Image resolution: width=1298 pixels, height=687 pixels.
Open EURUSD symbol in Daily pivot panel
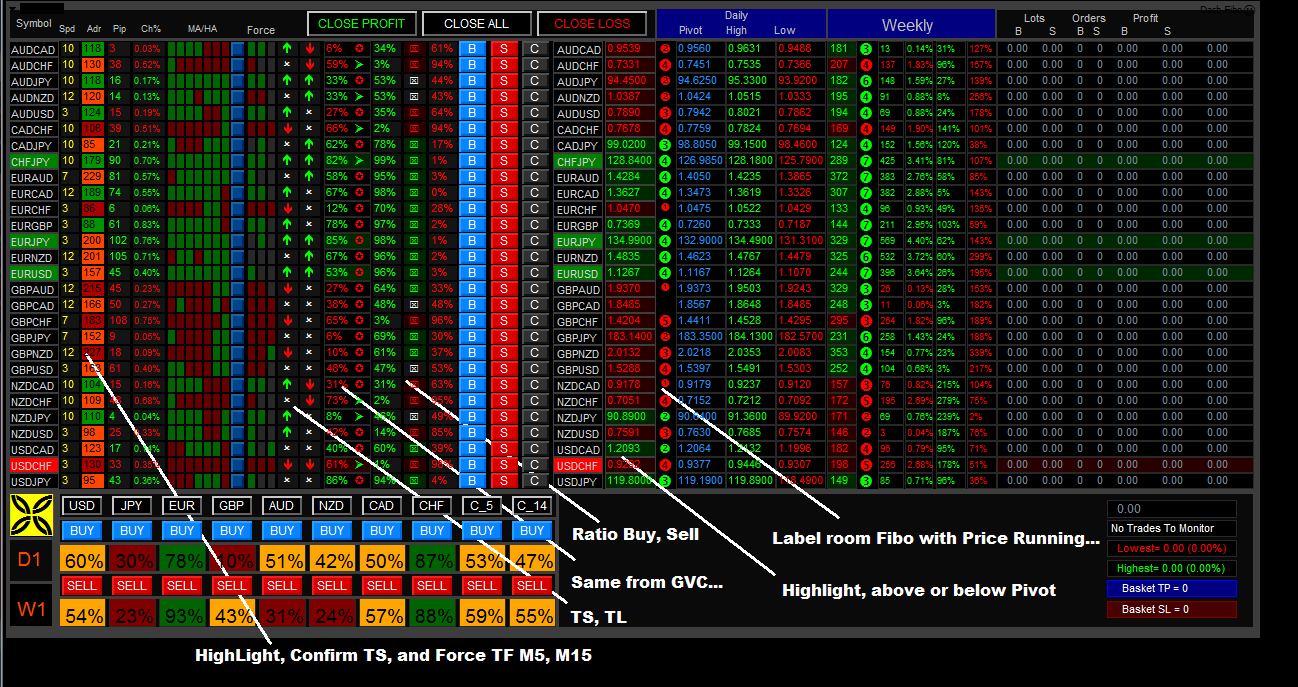[578, 273]
